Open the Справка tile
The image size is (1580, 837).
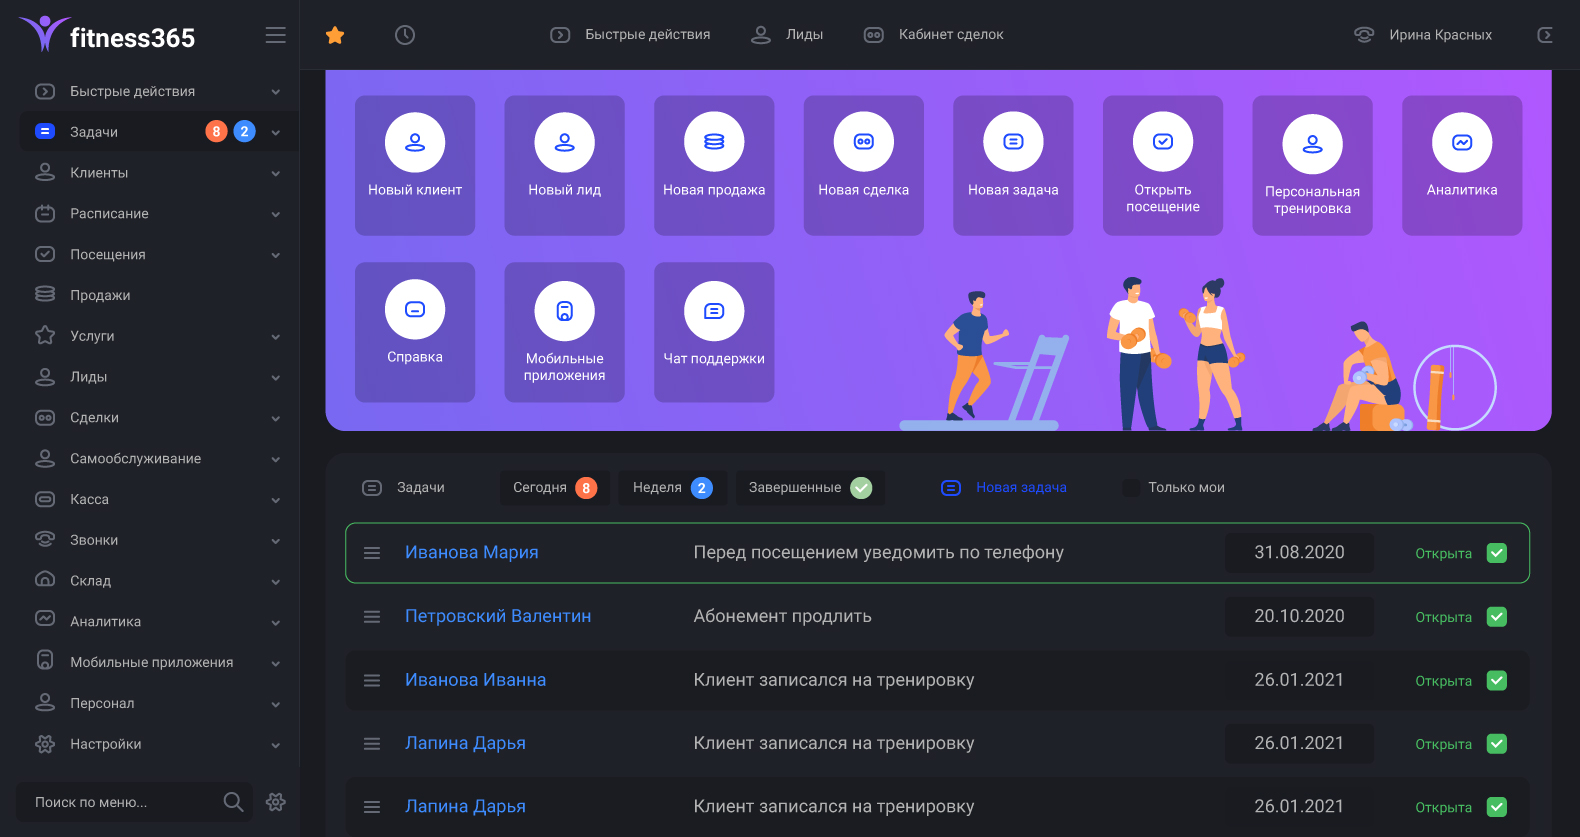point(415,332)
